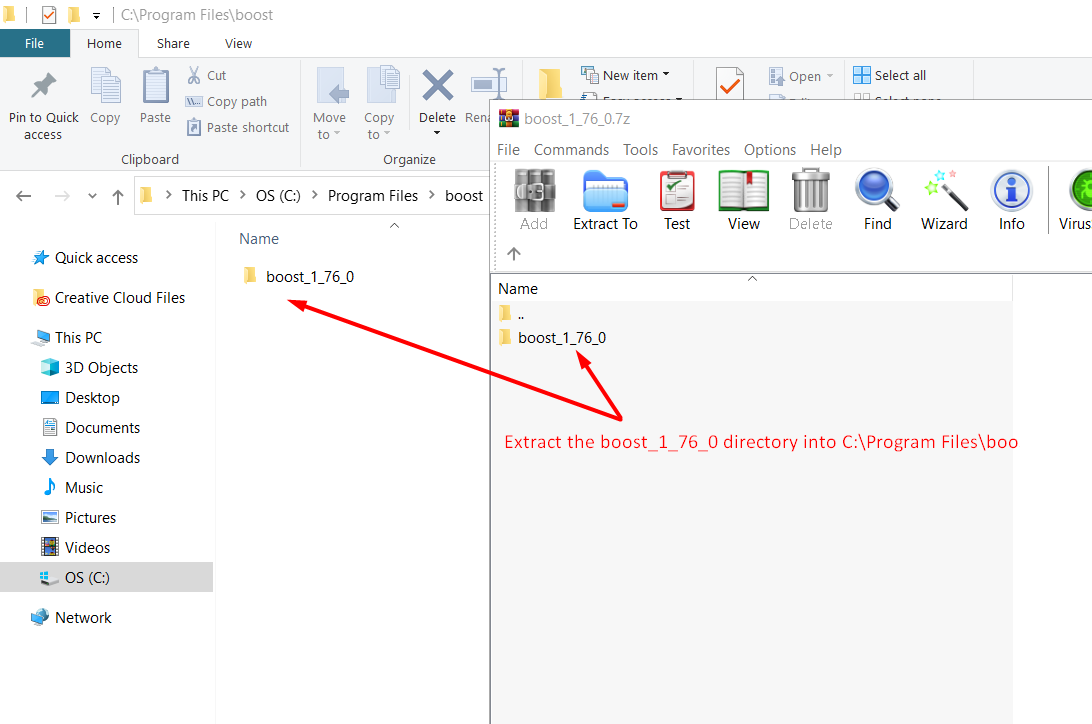Click Copy path in the ribbon
The image size is (1092, 724).
(x=226, y=102)
